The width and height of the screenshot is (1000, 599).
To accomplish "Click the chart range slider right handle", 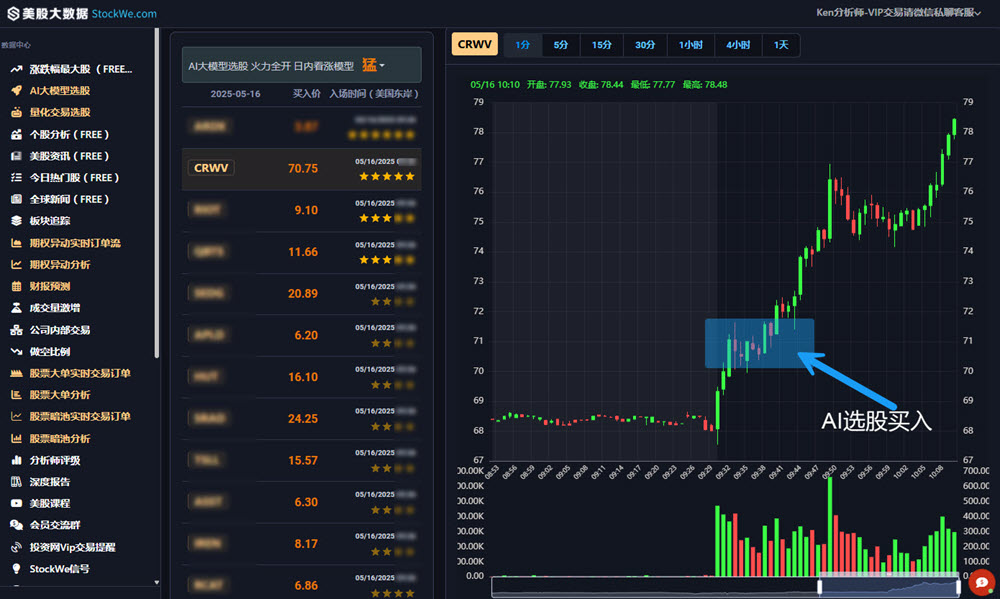I will tap(958, 586).
